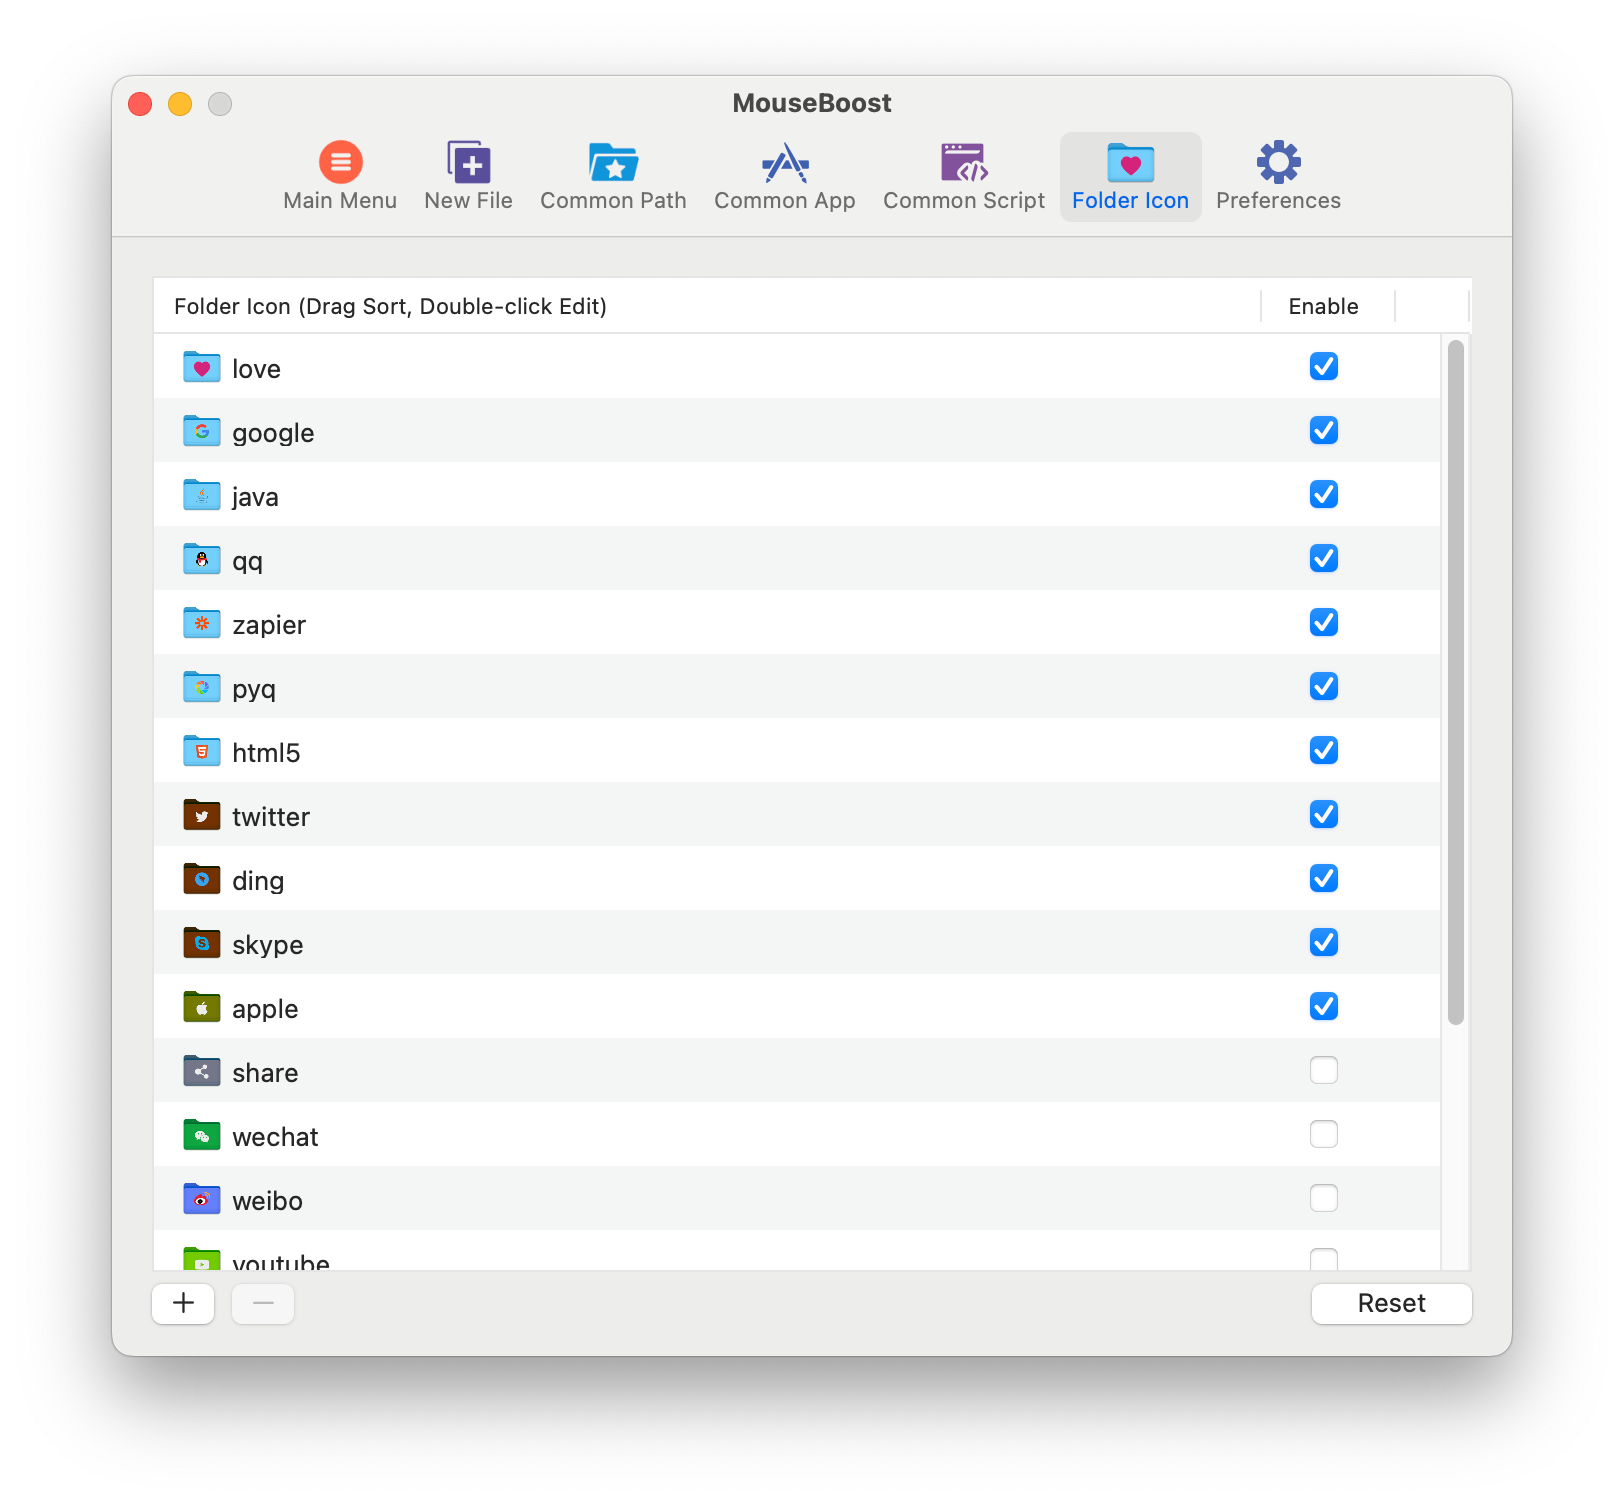Image resolution: width=1624 pixels, height=1504 pixels.
Task: Click the share gray folder icon
Action: coord(202,1071)
